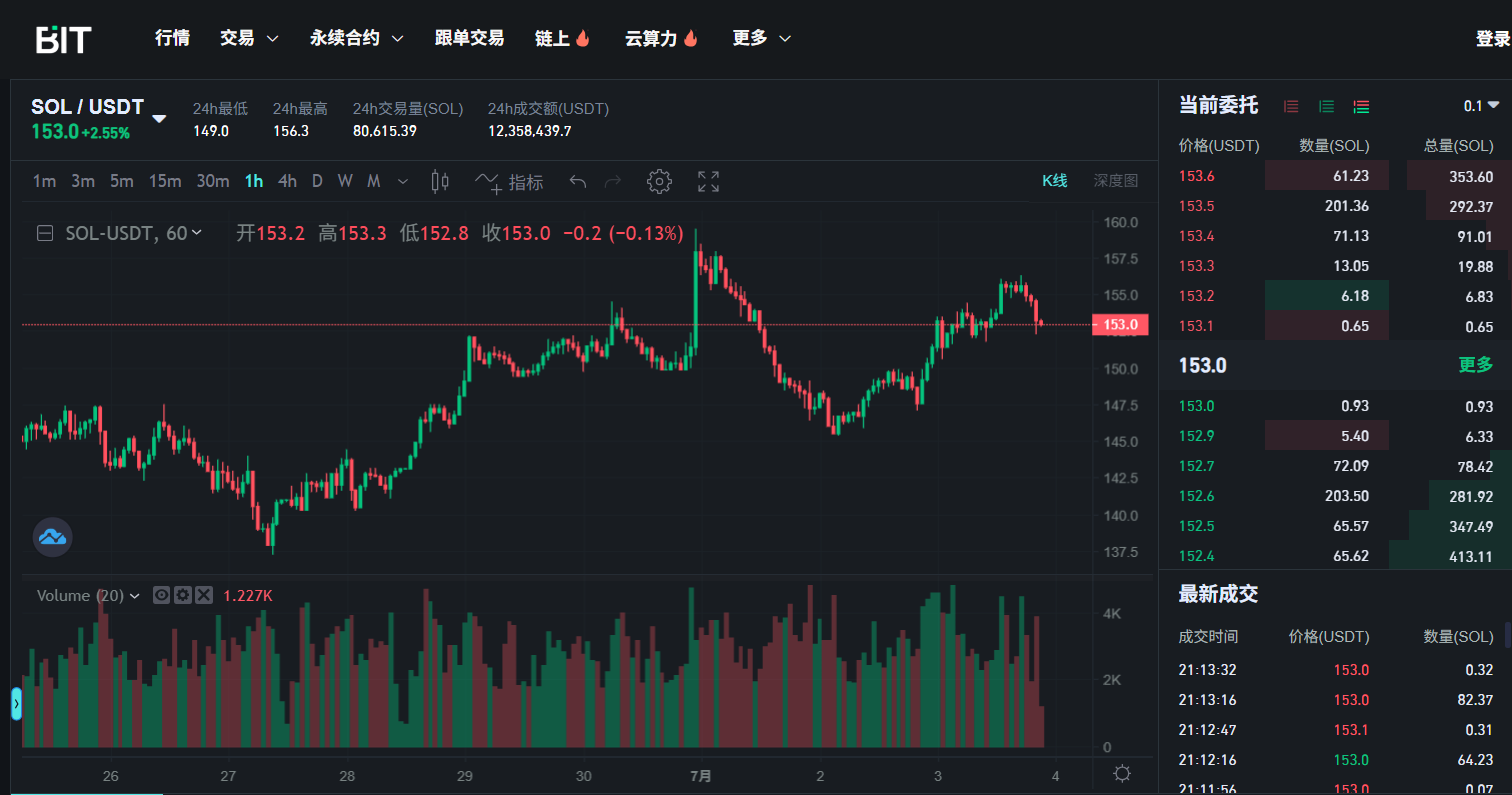Click the chart settings gear icon
This screenshot has height=795, width=1512.
(659, 181)
